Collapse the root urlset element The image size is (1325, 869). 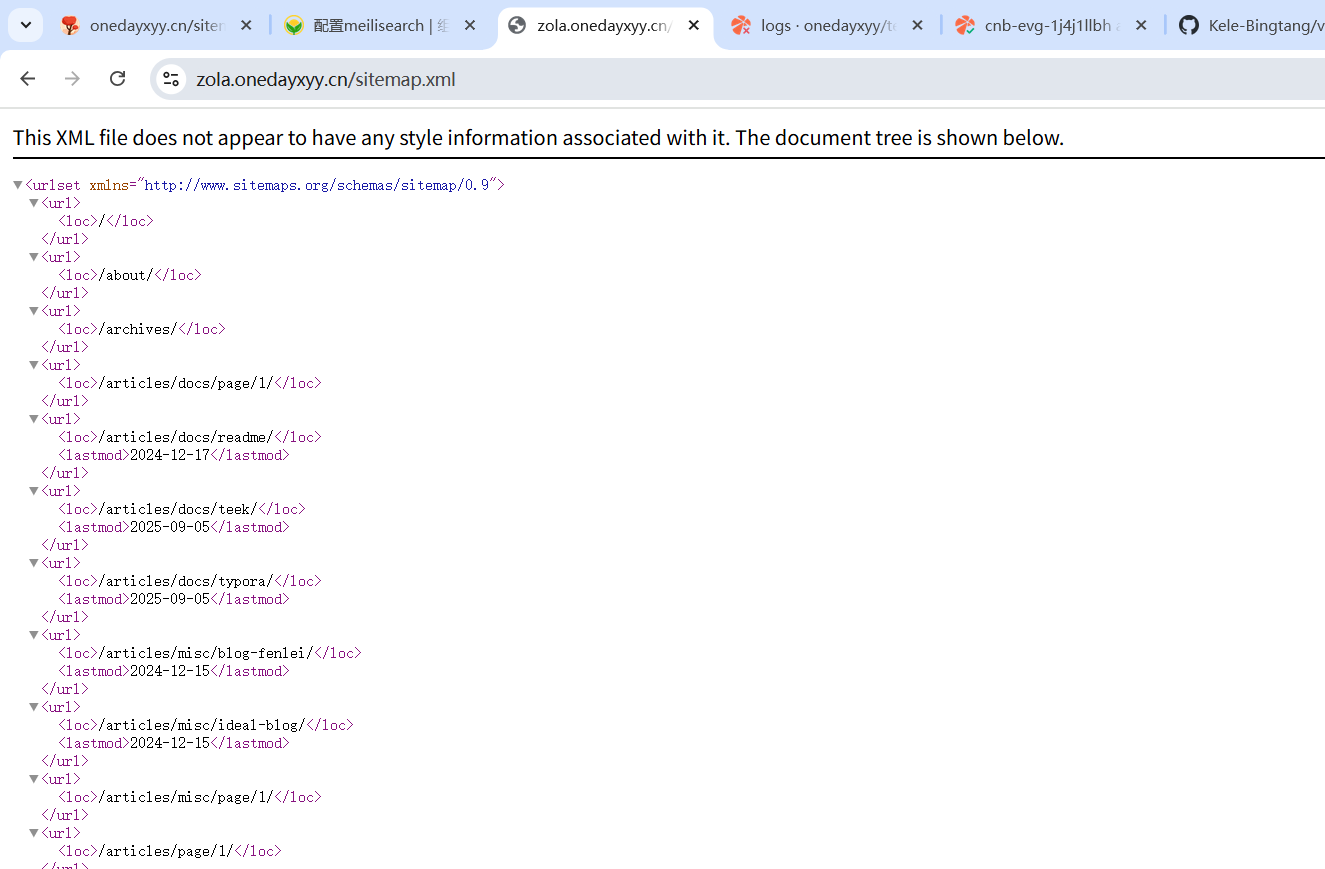click(18, 185)
